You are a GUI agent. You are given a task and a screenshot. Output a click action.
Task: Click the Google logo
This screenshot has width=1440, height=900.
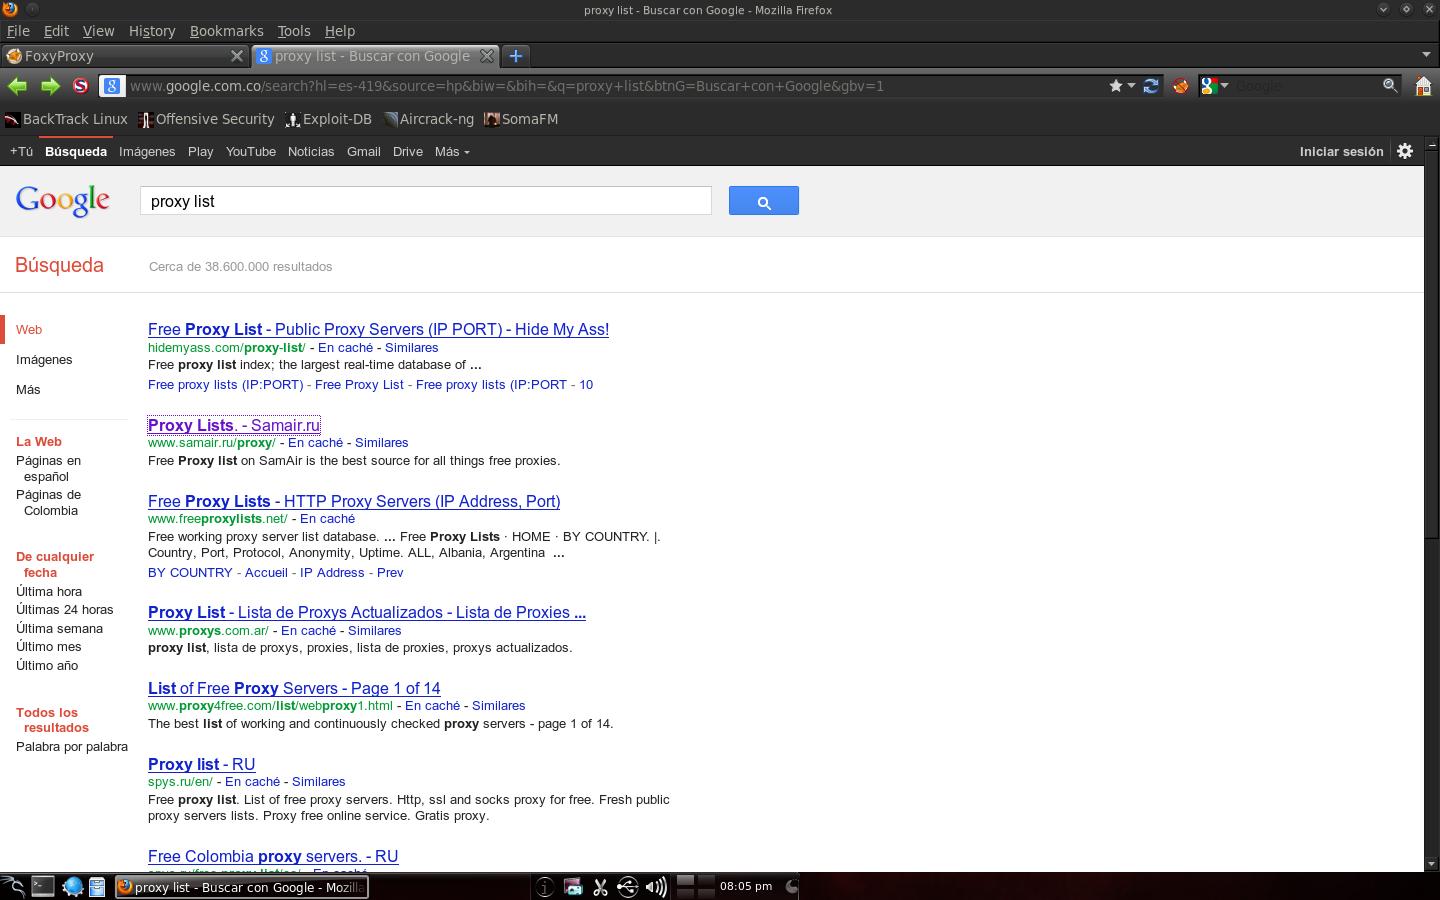click(x=62, y=200)
